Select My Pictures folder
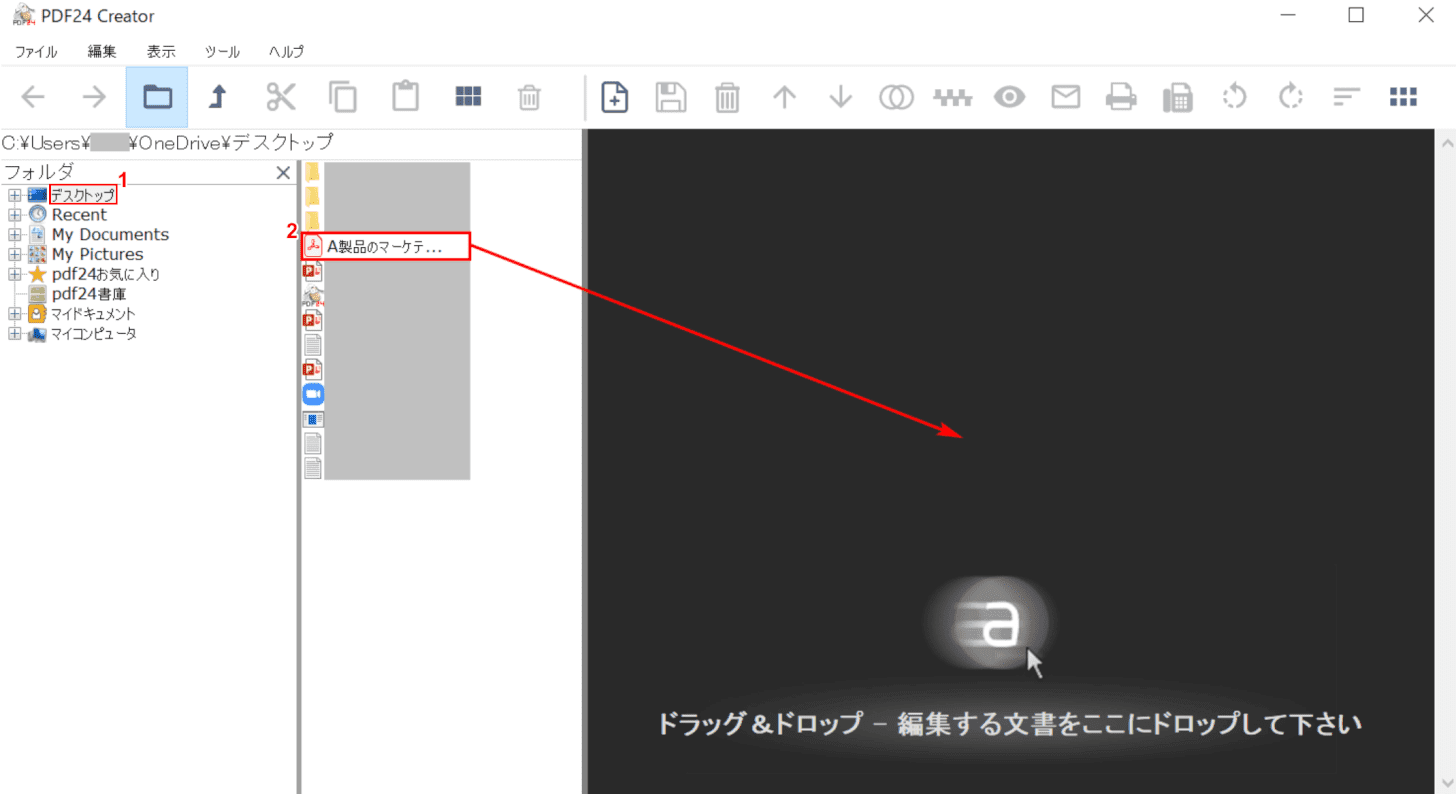 [x=97, y=255]
